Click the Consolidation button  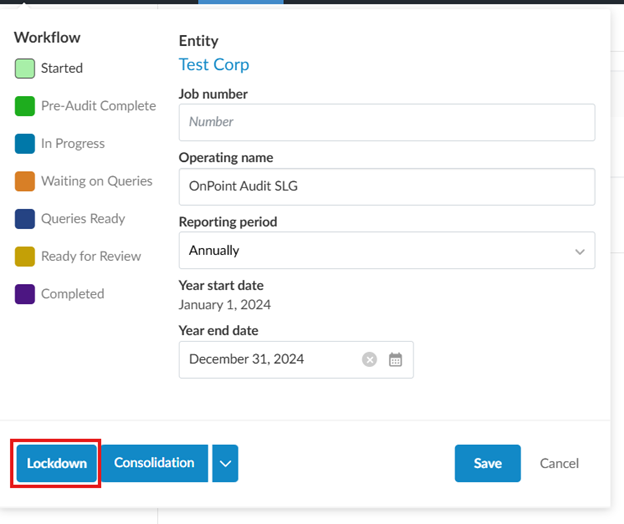pos(154,463)
